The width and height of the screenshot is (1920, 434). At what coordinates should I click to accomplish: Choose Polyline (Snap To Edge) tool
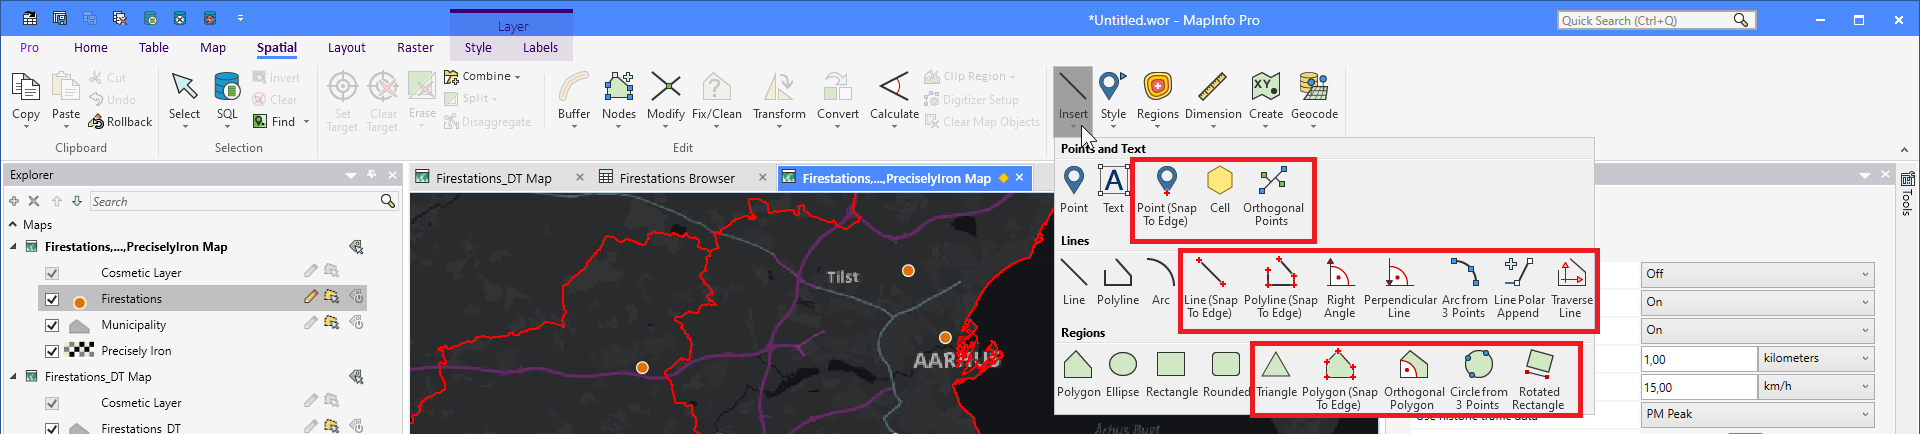point(1280,288)
